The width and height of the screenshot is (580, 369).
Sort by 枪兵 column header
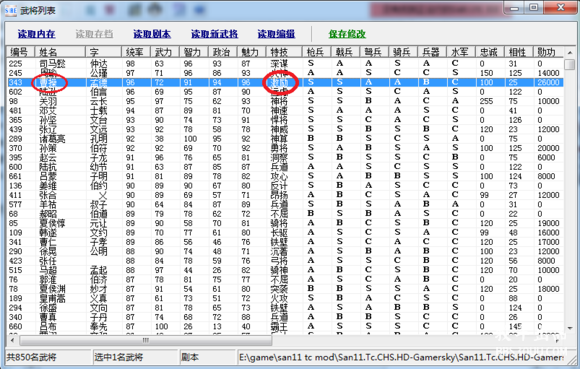coord(317,52)
